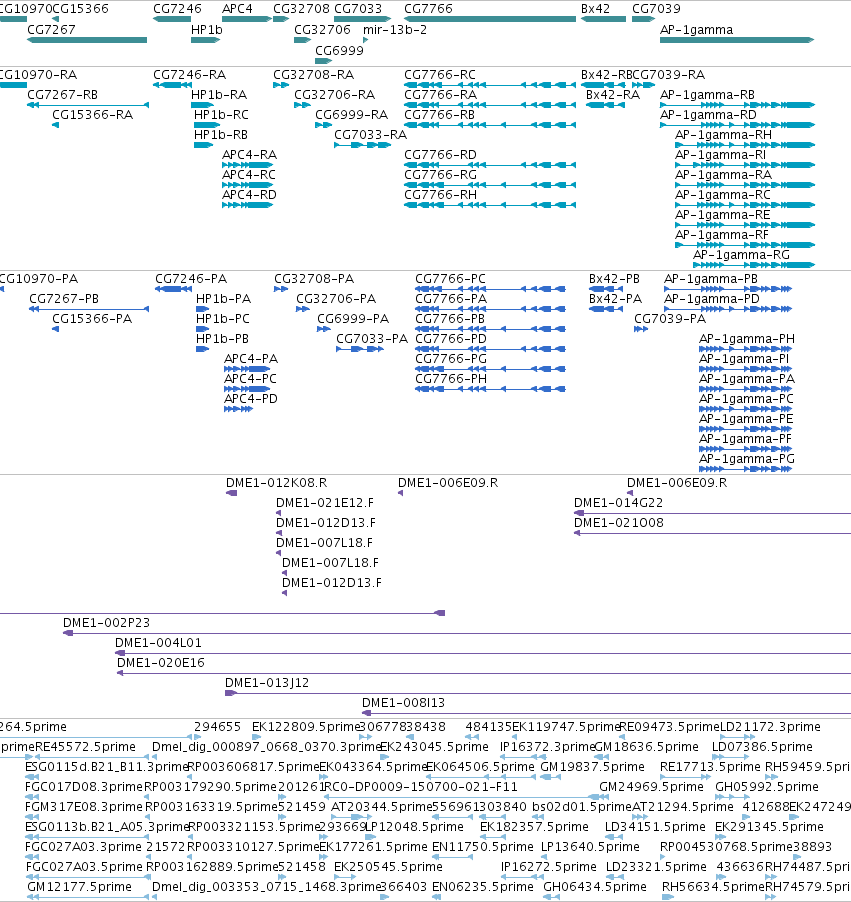Open EST GM24969.5prime
The height and width of the screenshot is (902, 851).
click(x=651, y=787)
